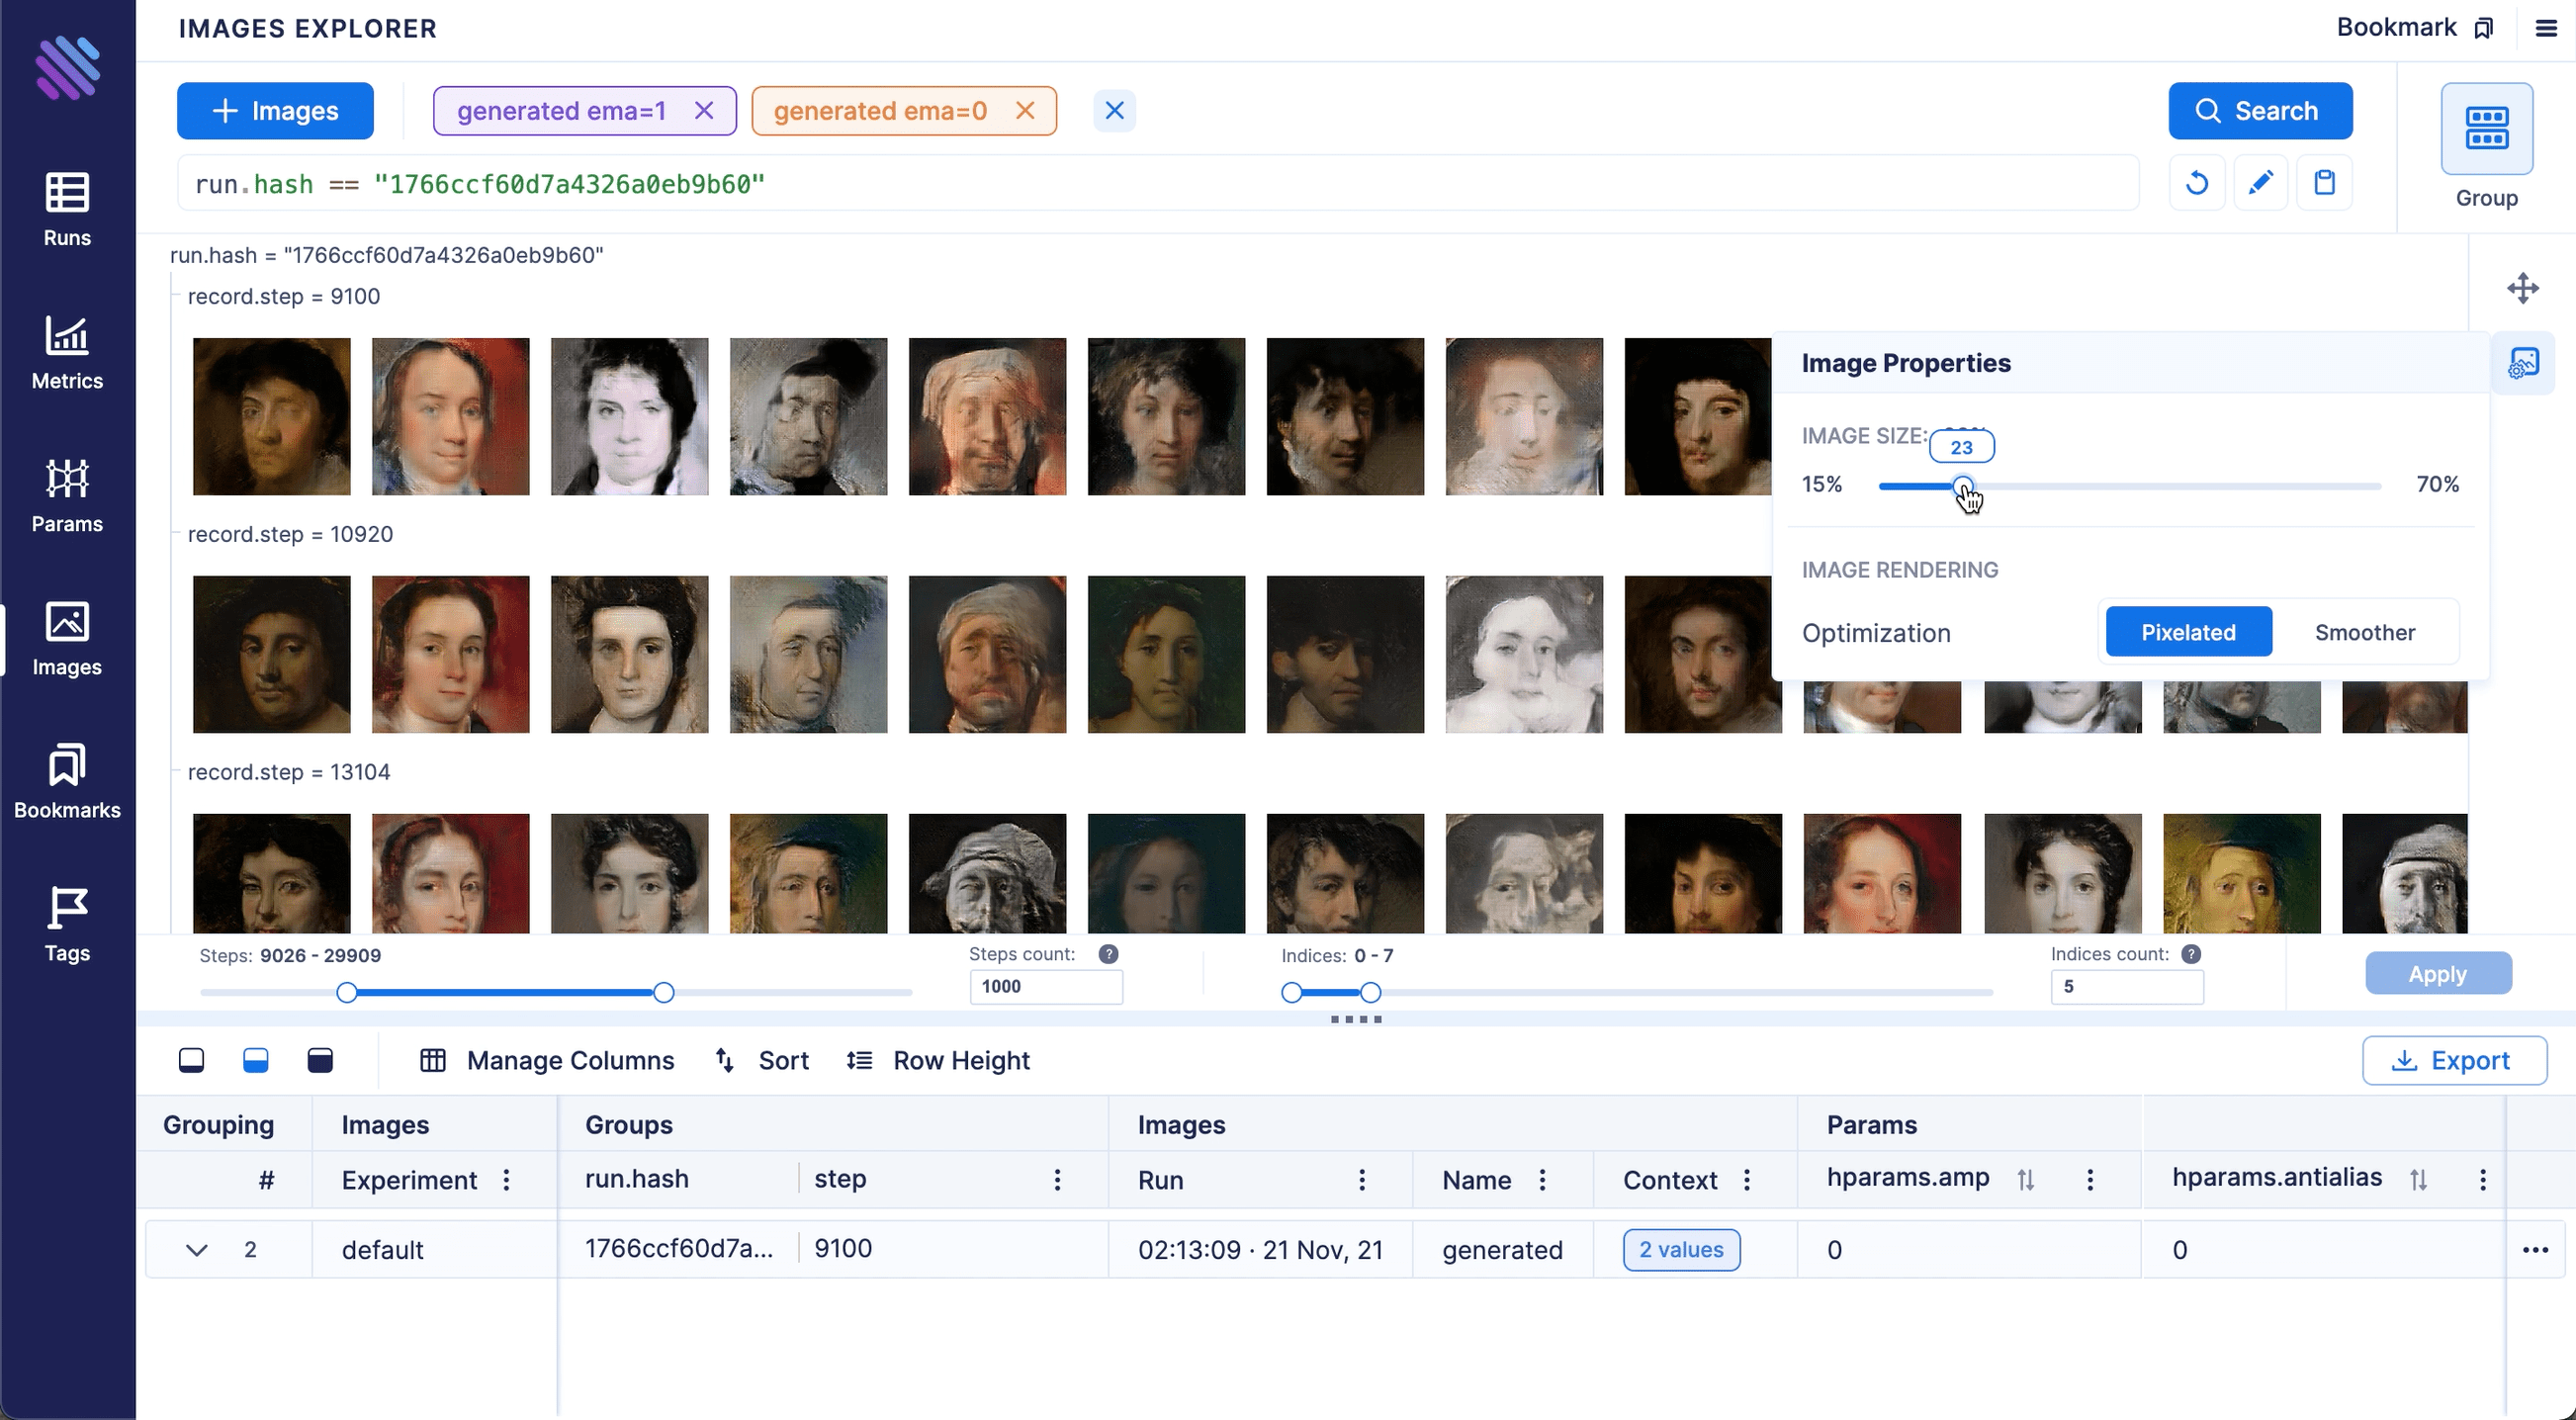
Task: Select Smoother rendering optimization
Action: [2364, 632]
